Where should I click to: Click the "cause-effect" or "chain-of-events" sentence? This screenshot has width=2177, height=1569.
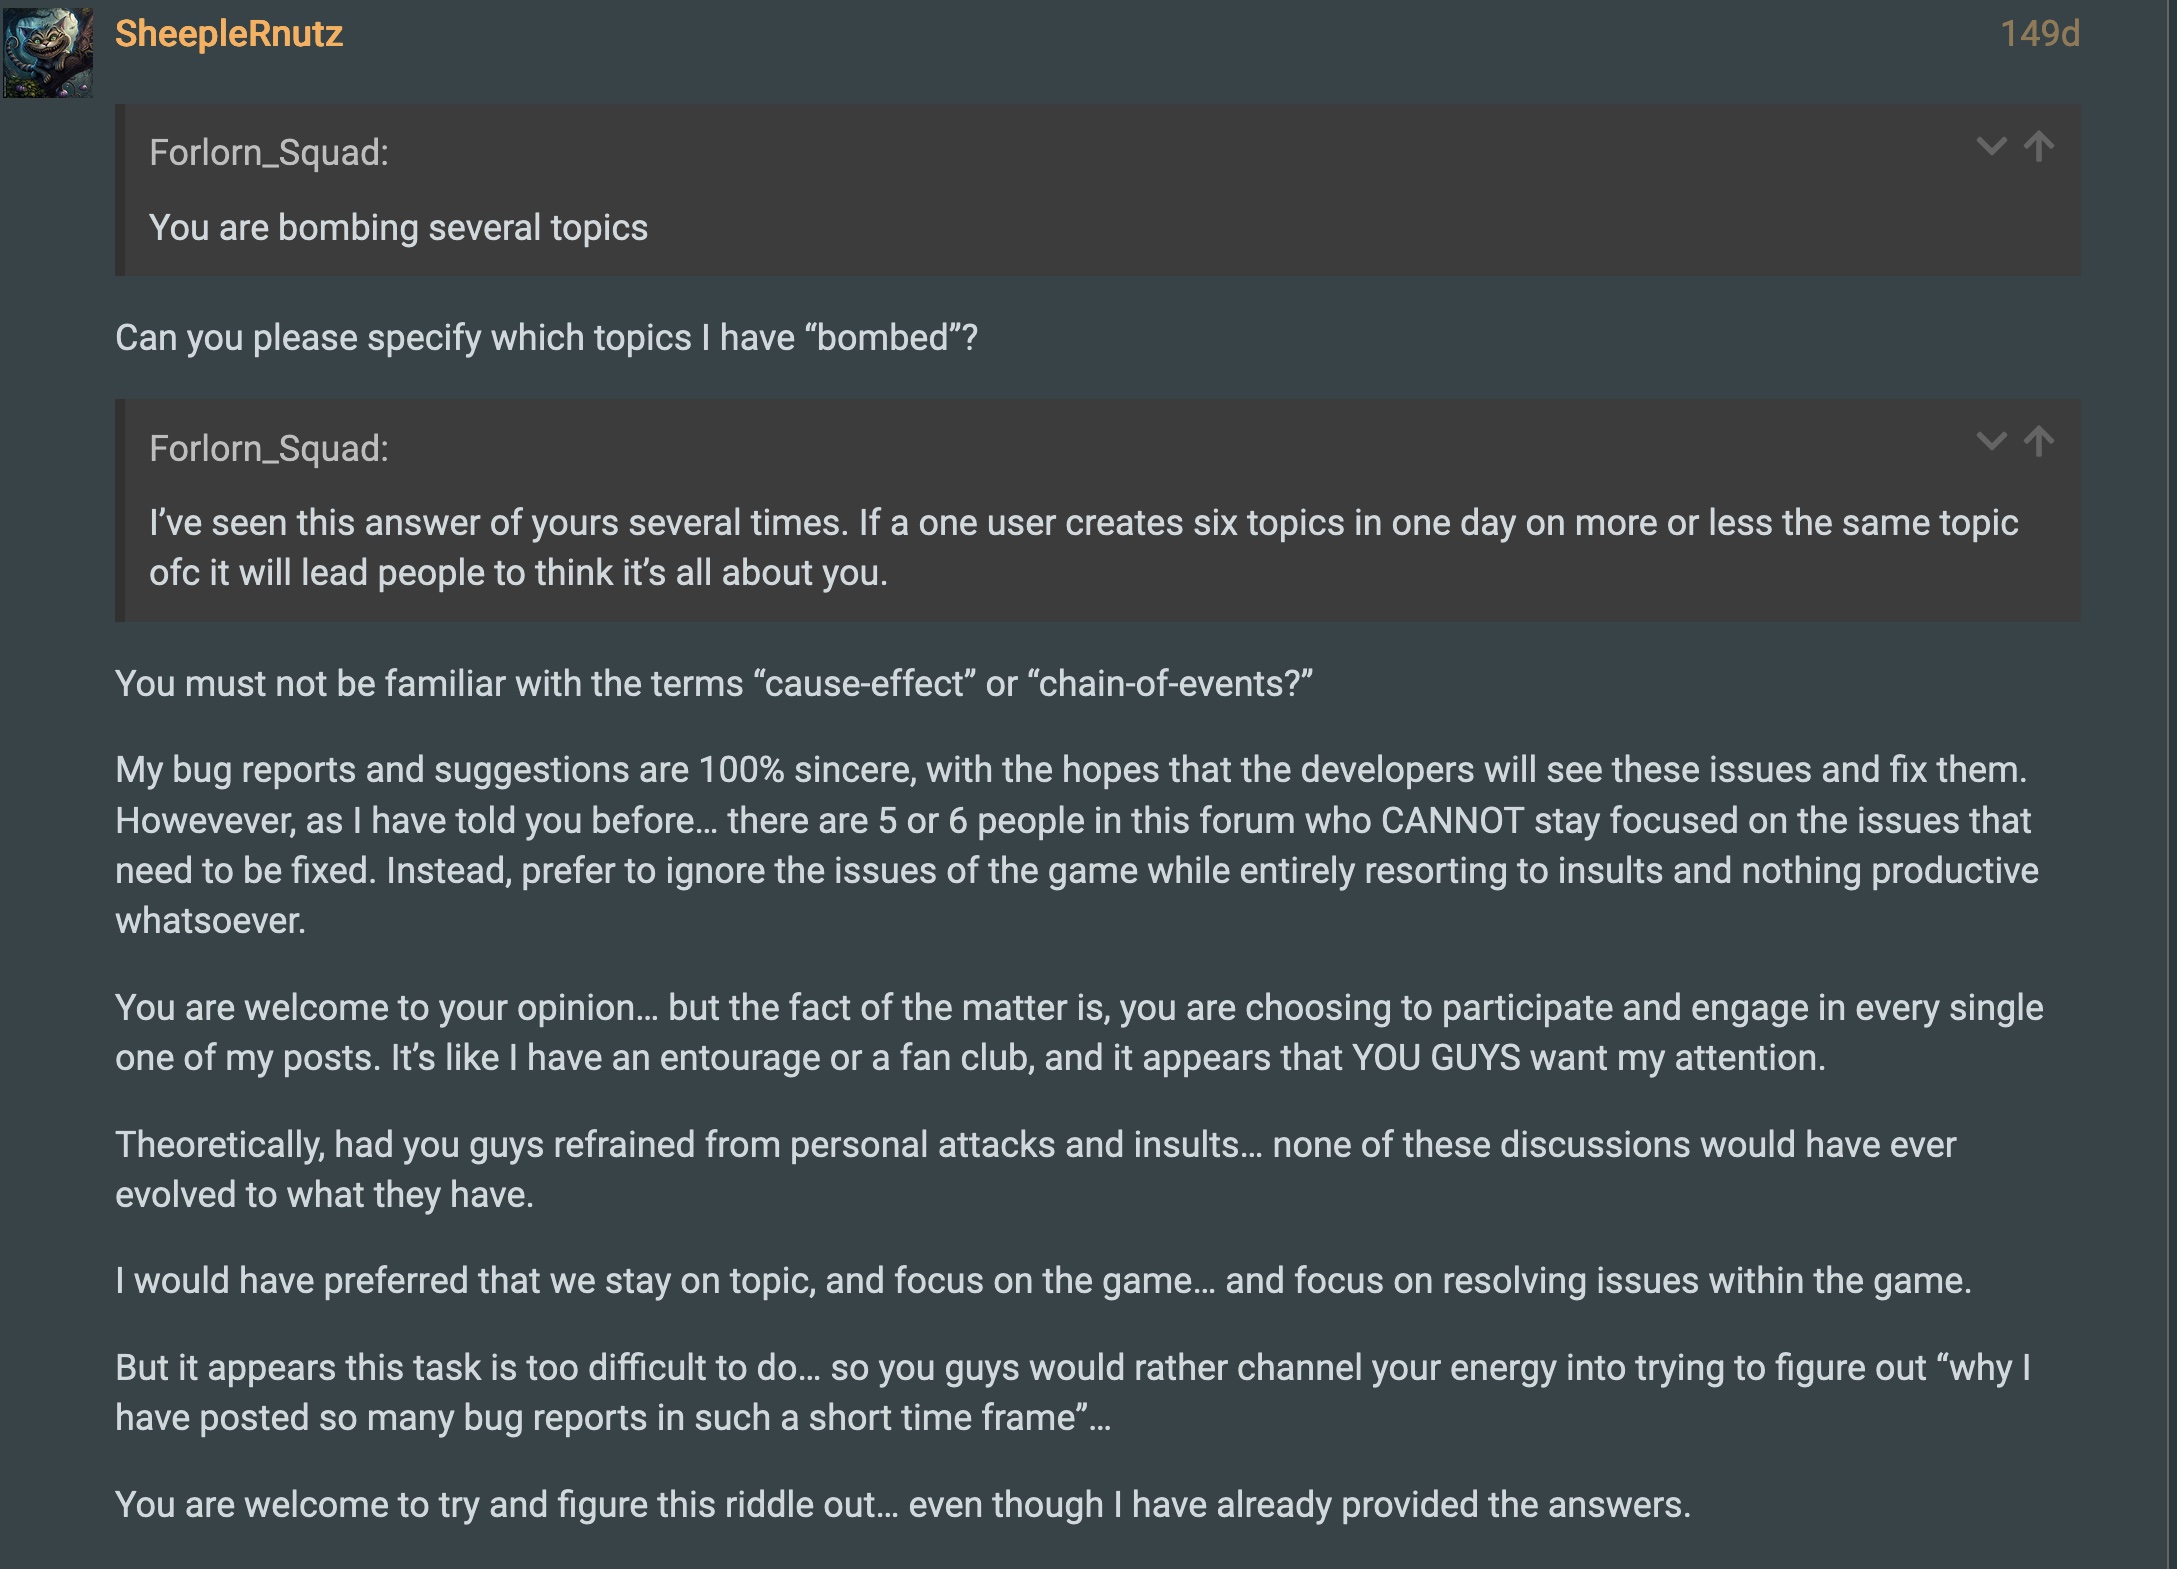click(713, 684)
